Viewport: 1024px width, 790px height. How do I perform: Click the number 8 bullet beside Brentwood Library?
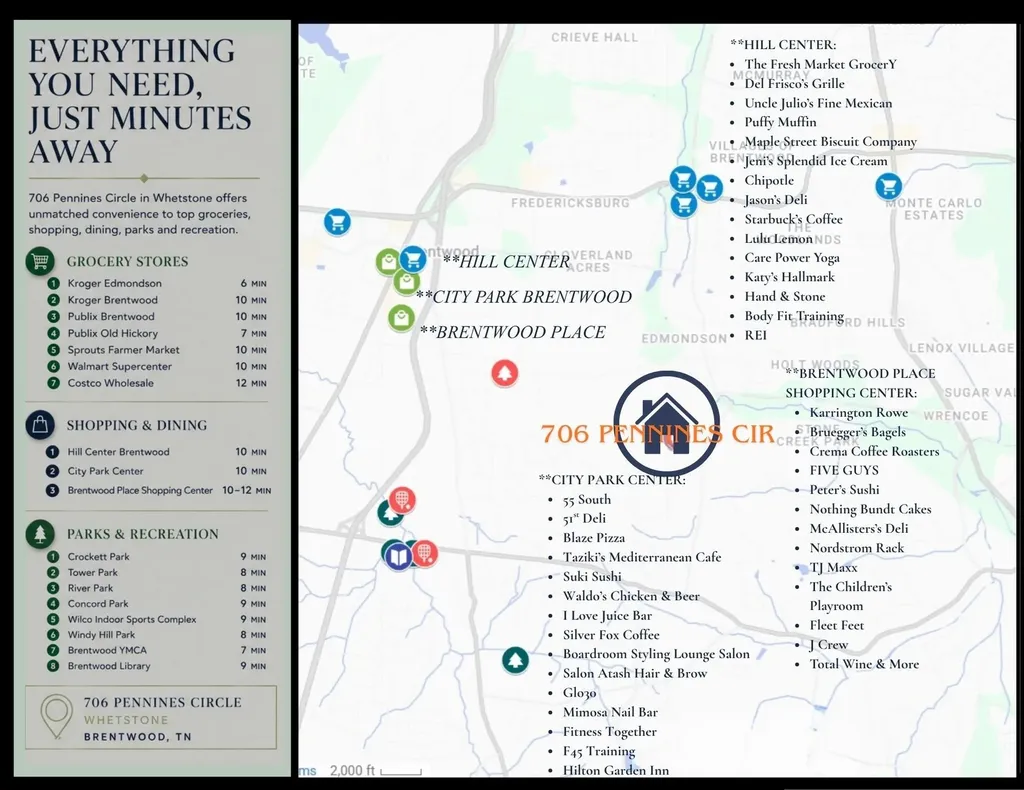pos(53,666)
